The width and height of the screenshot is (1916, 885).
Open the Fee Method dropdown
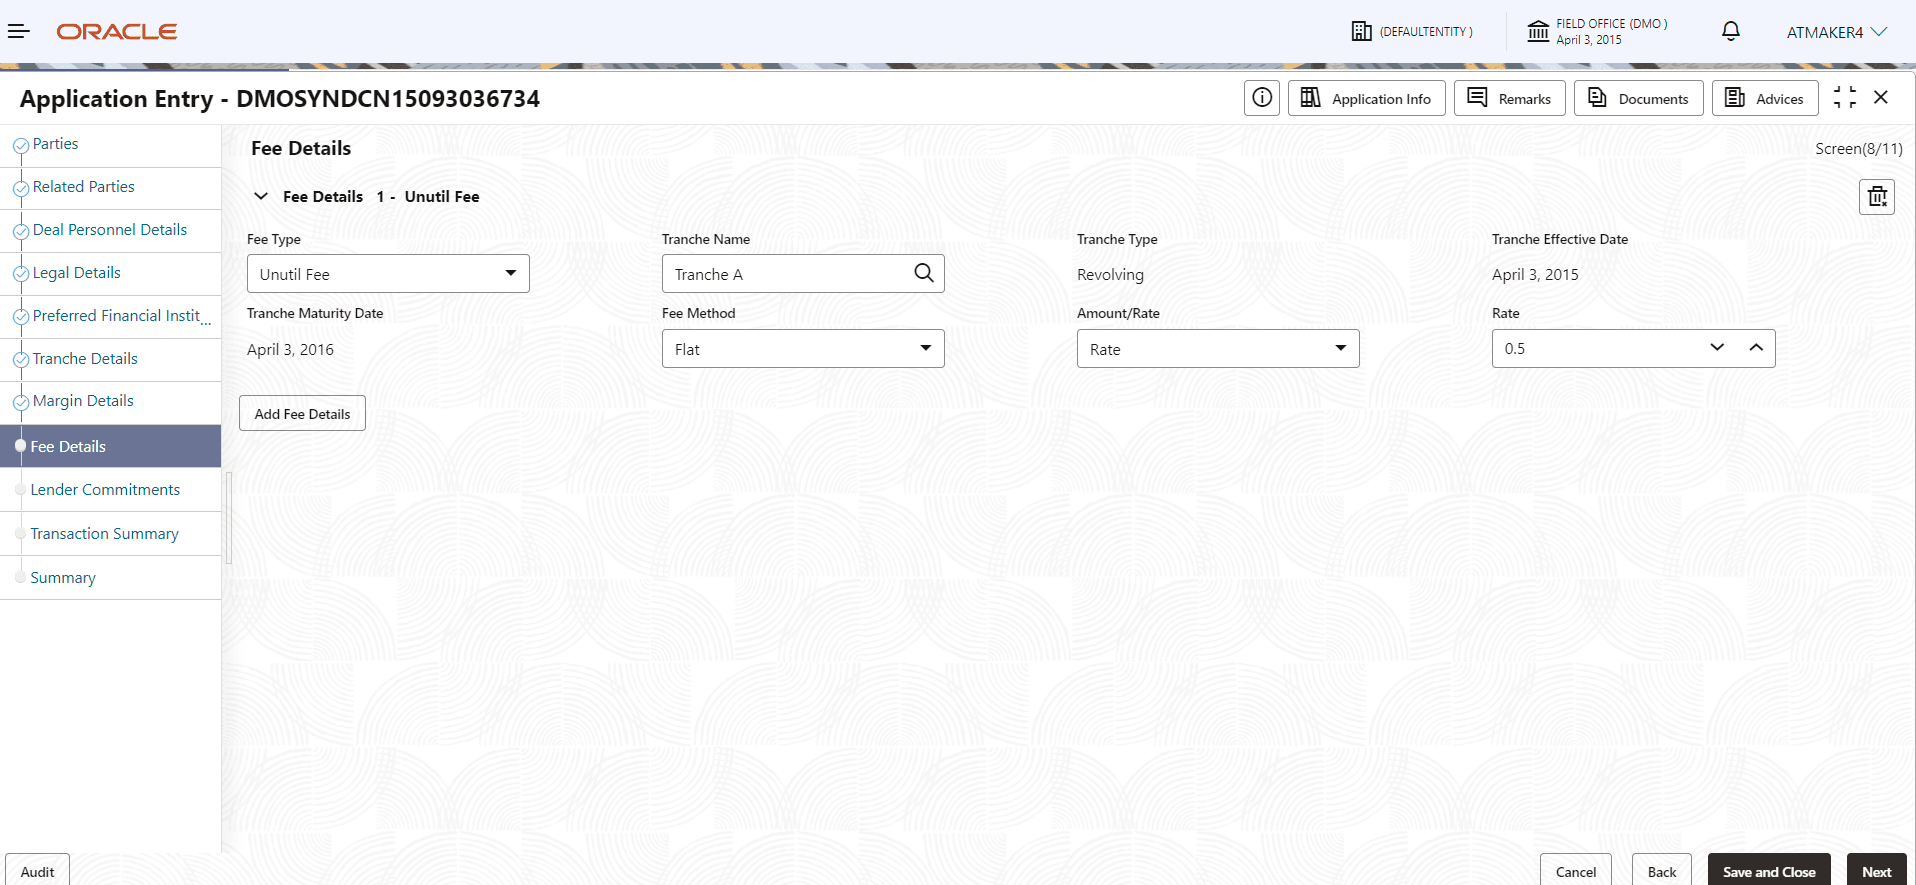803,349
